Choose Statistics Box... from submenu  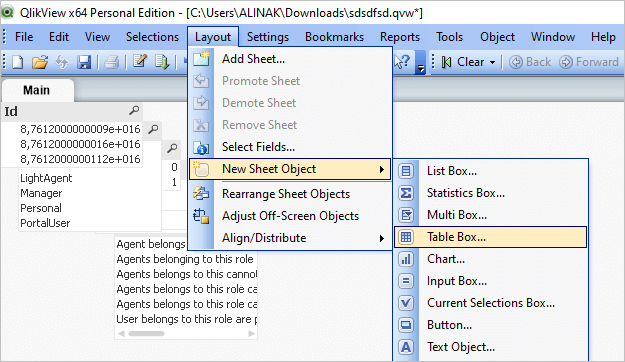490,193
